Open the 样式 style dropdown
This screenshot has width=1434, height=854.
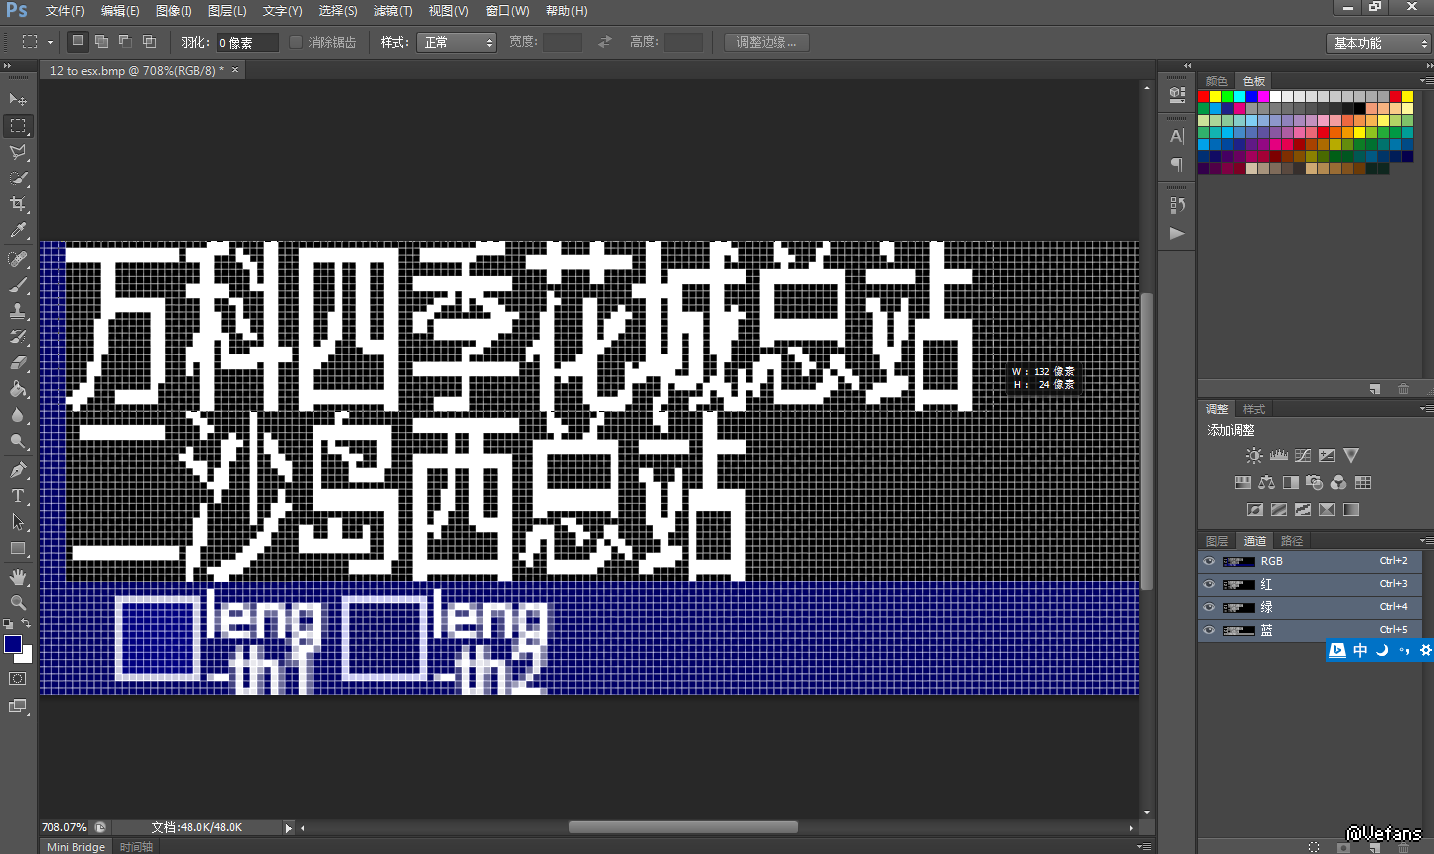pyautogui.click(x=457, y=43)
